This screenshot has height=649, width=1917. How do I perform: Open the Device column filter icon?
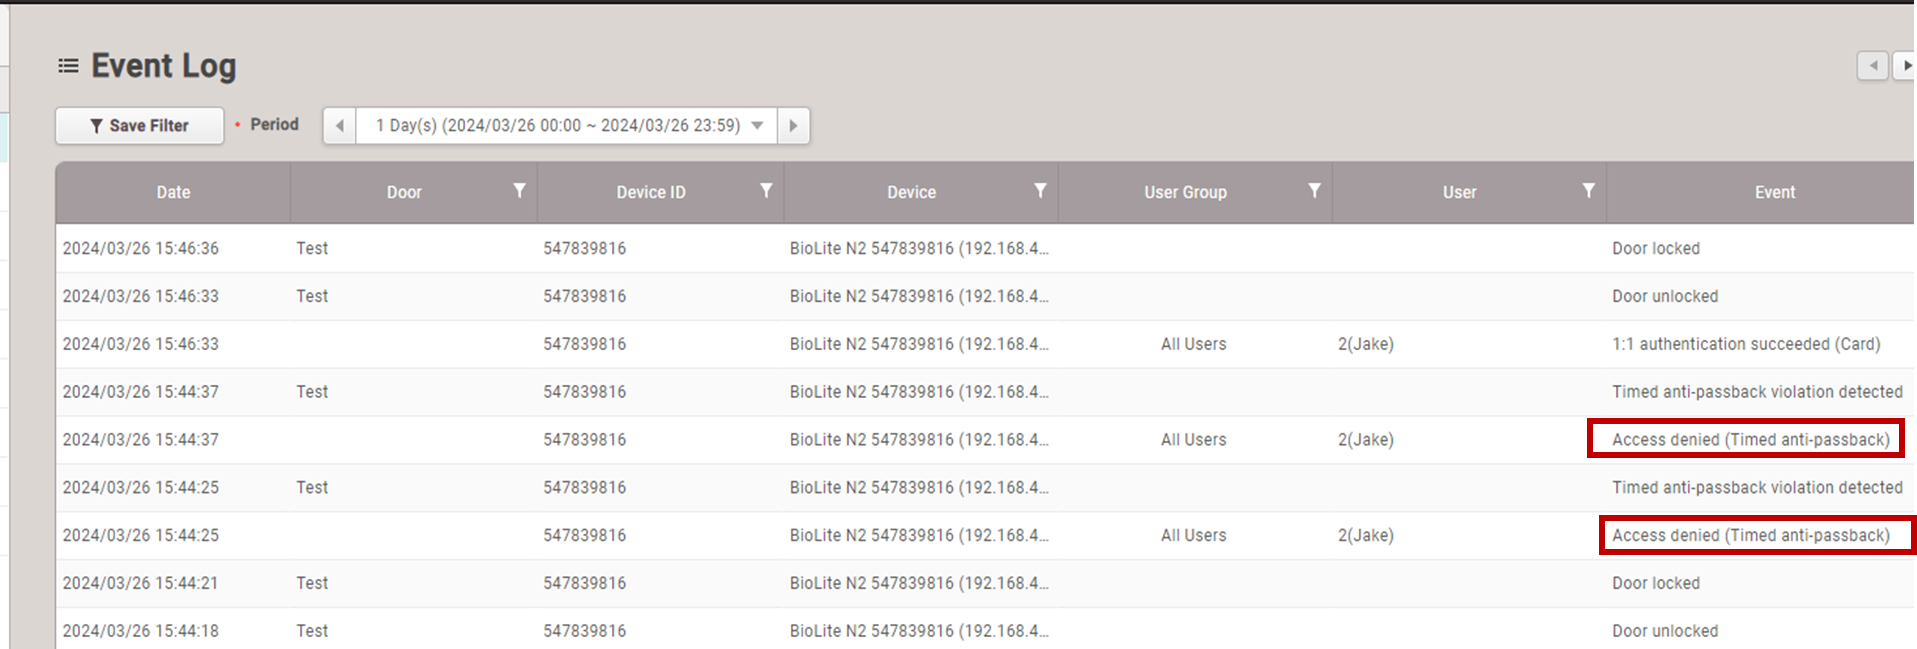[1040, 191]
